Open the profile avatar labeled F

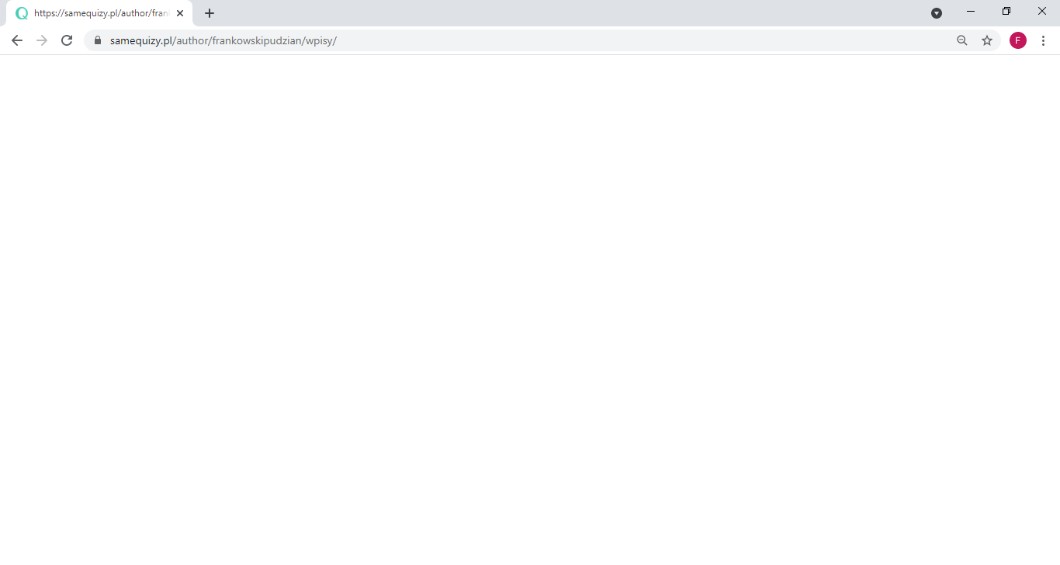click(1018, 40)
